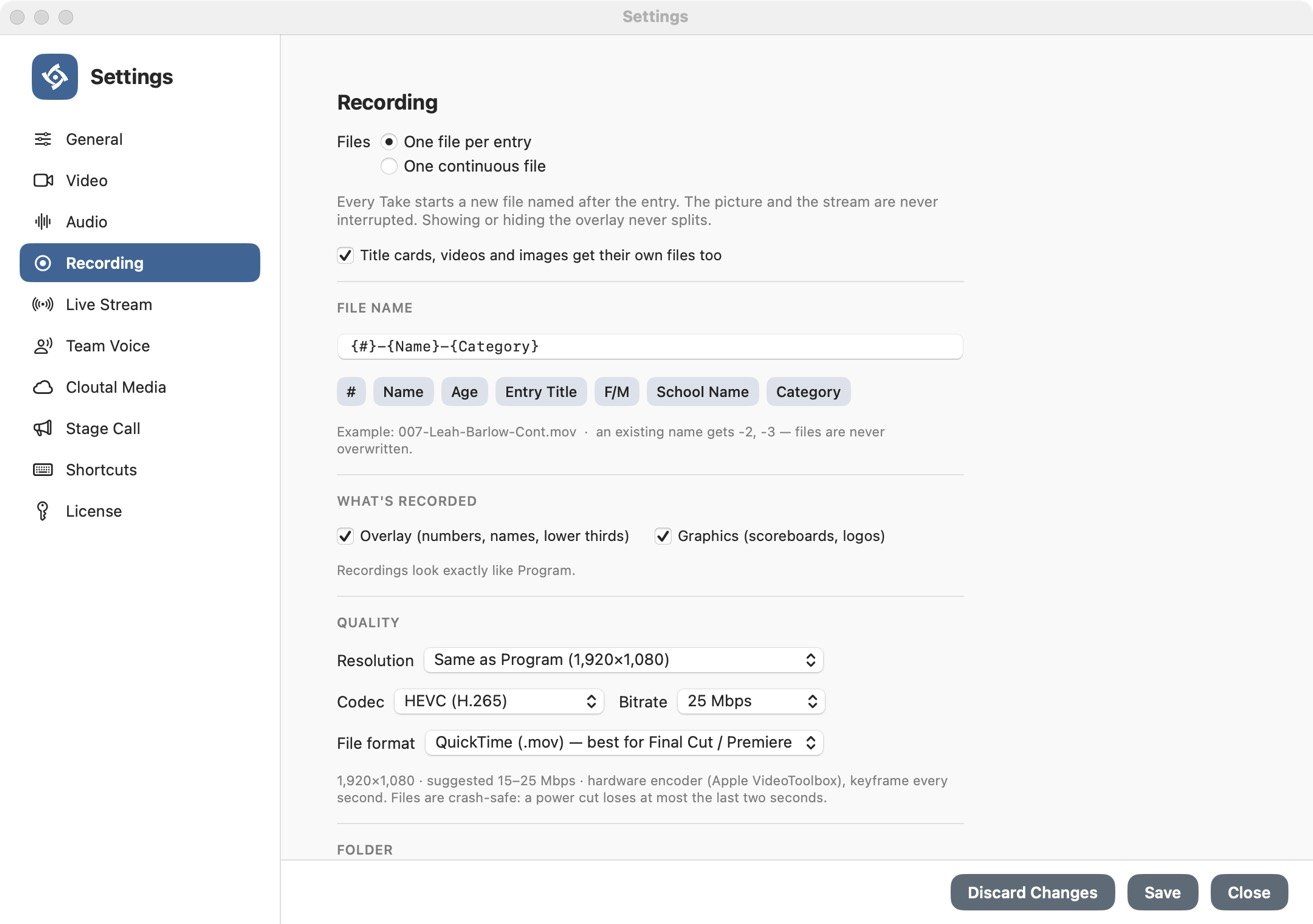Image resolution: width=1313 pixels, height=924 pixels.
Task: Open the File format dropdown
Action: (x=624, y=743)
